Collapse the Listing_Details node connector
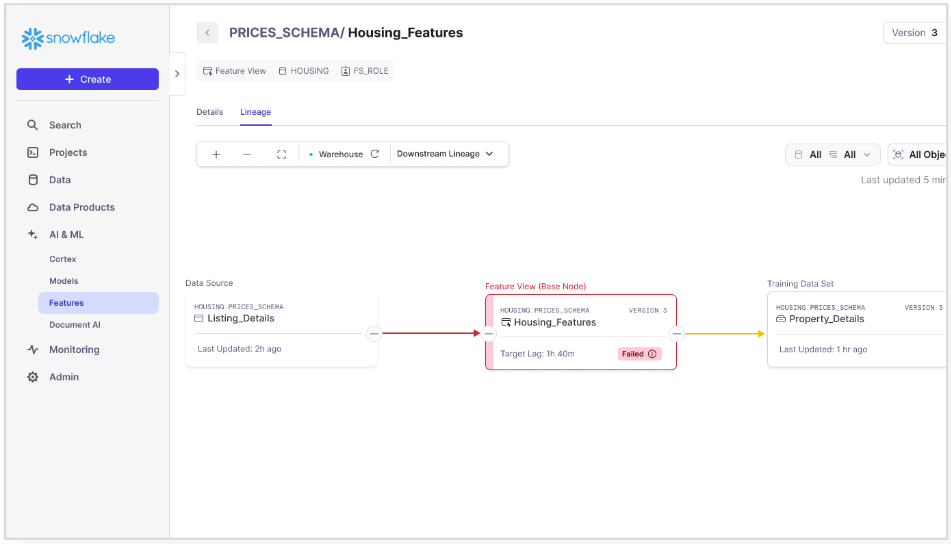This screenshot has width=951, height=544. point(374,334)
